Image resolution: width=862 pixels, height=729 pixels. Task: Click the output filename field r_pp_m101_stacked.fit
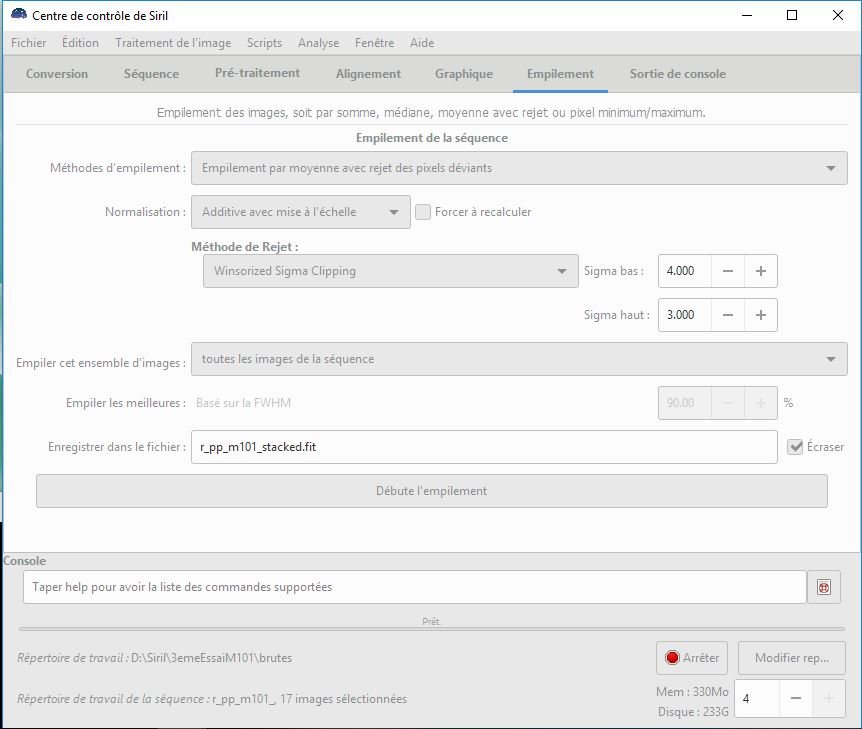[x=484, y=447]
